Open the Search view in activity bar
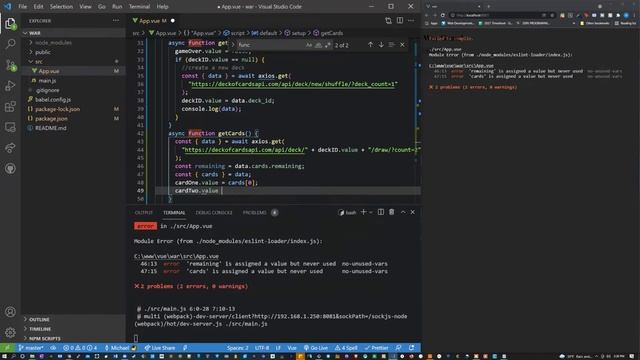The width and height of the screenshot is (640, 360). pos(10,44)
